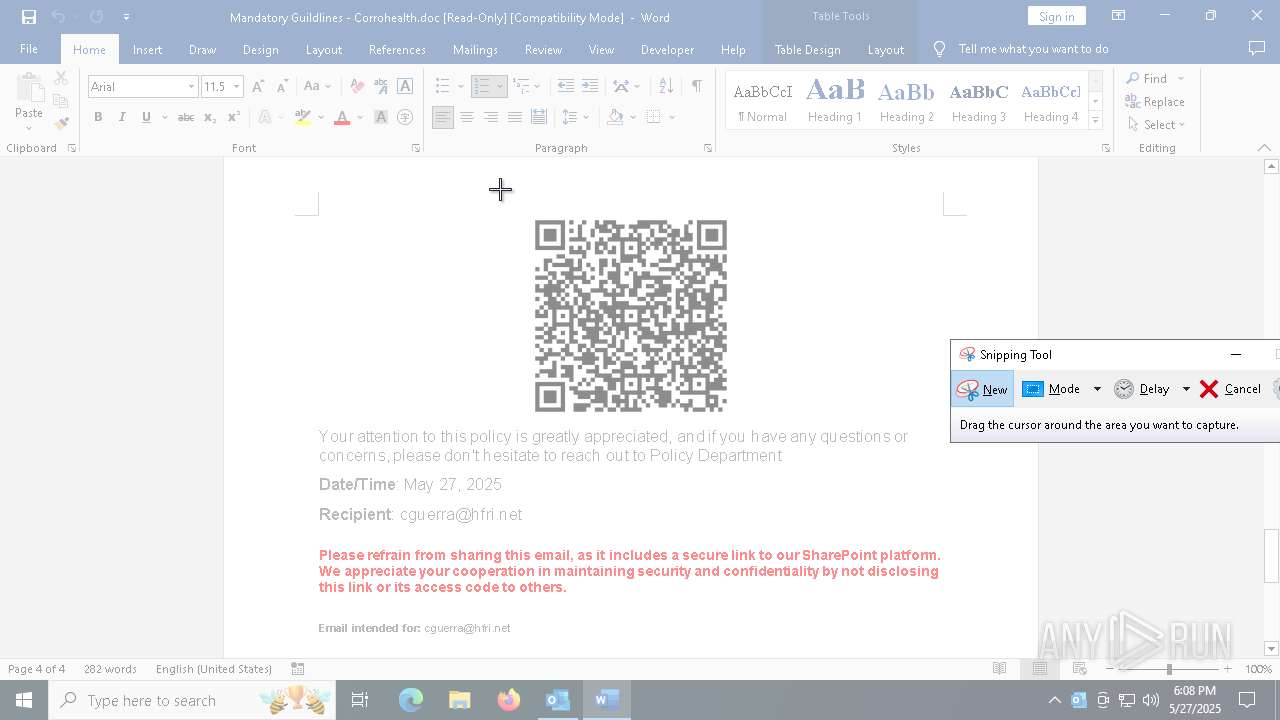Screen dimensions: 1280x720
Task: Open Snipping Tool Mode dropdown arrow
Action: [1097, 389]
